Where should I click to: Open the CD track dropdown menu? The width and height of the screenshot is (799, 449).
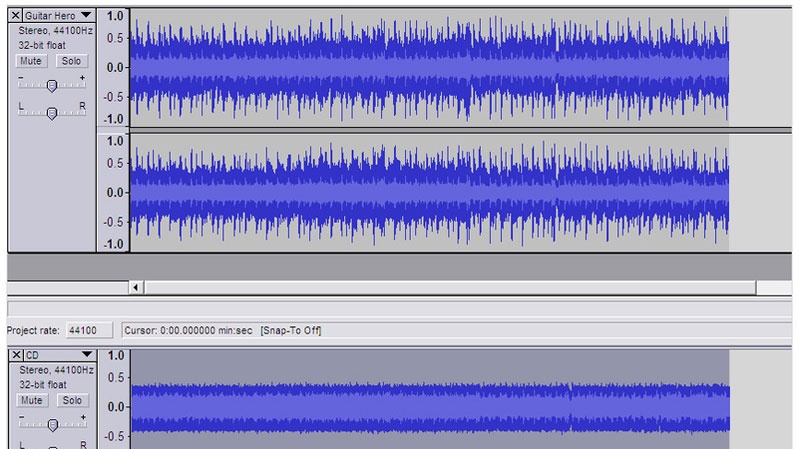coord(58,355)
